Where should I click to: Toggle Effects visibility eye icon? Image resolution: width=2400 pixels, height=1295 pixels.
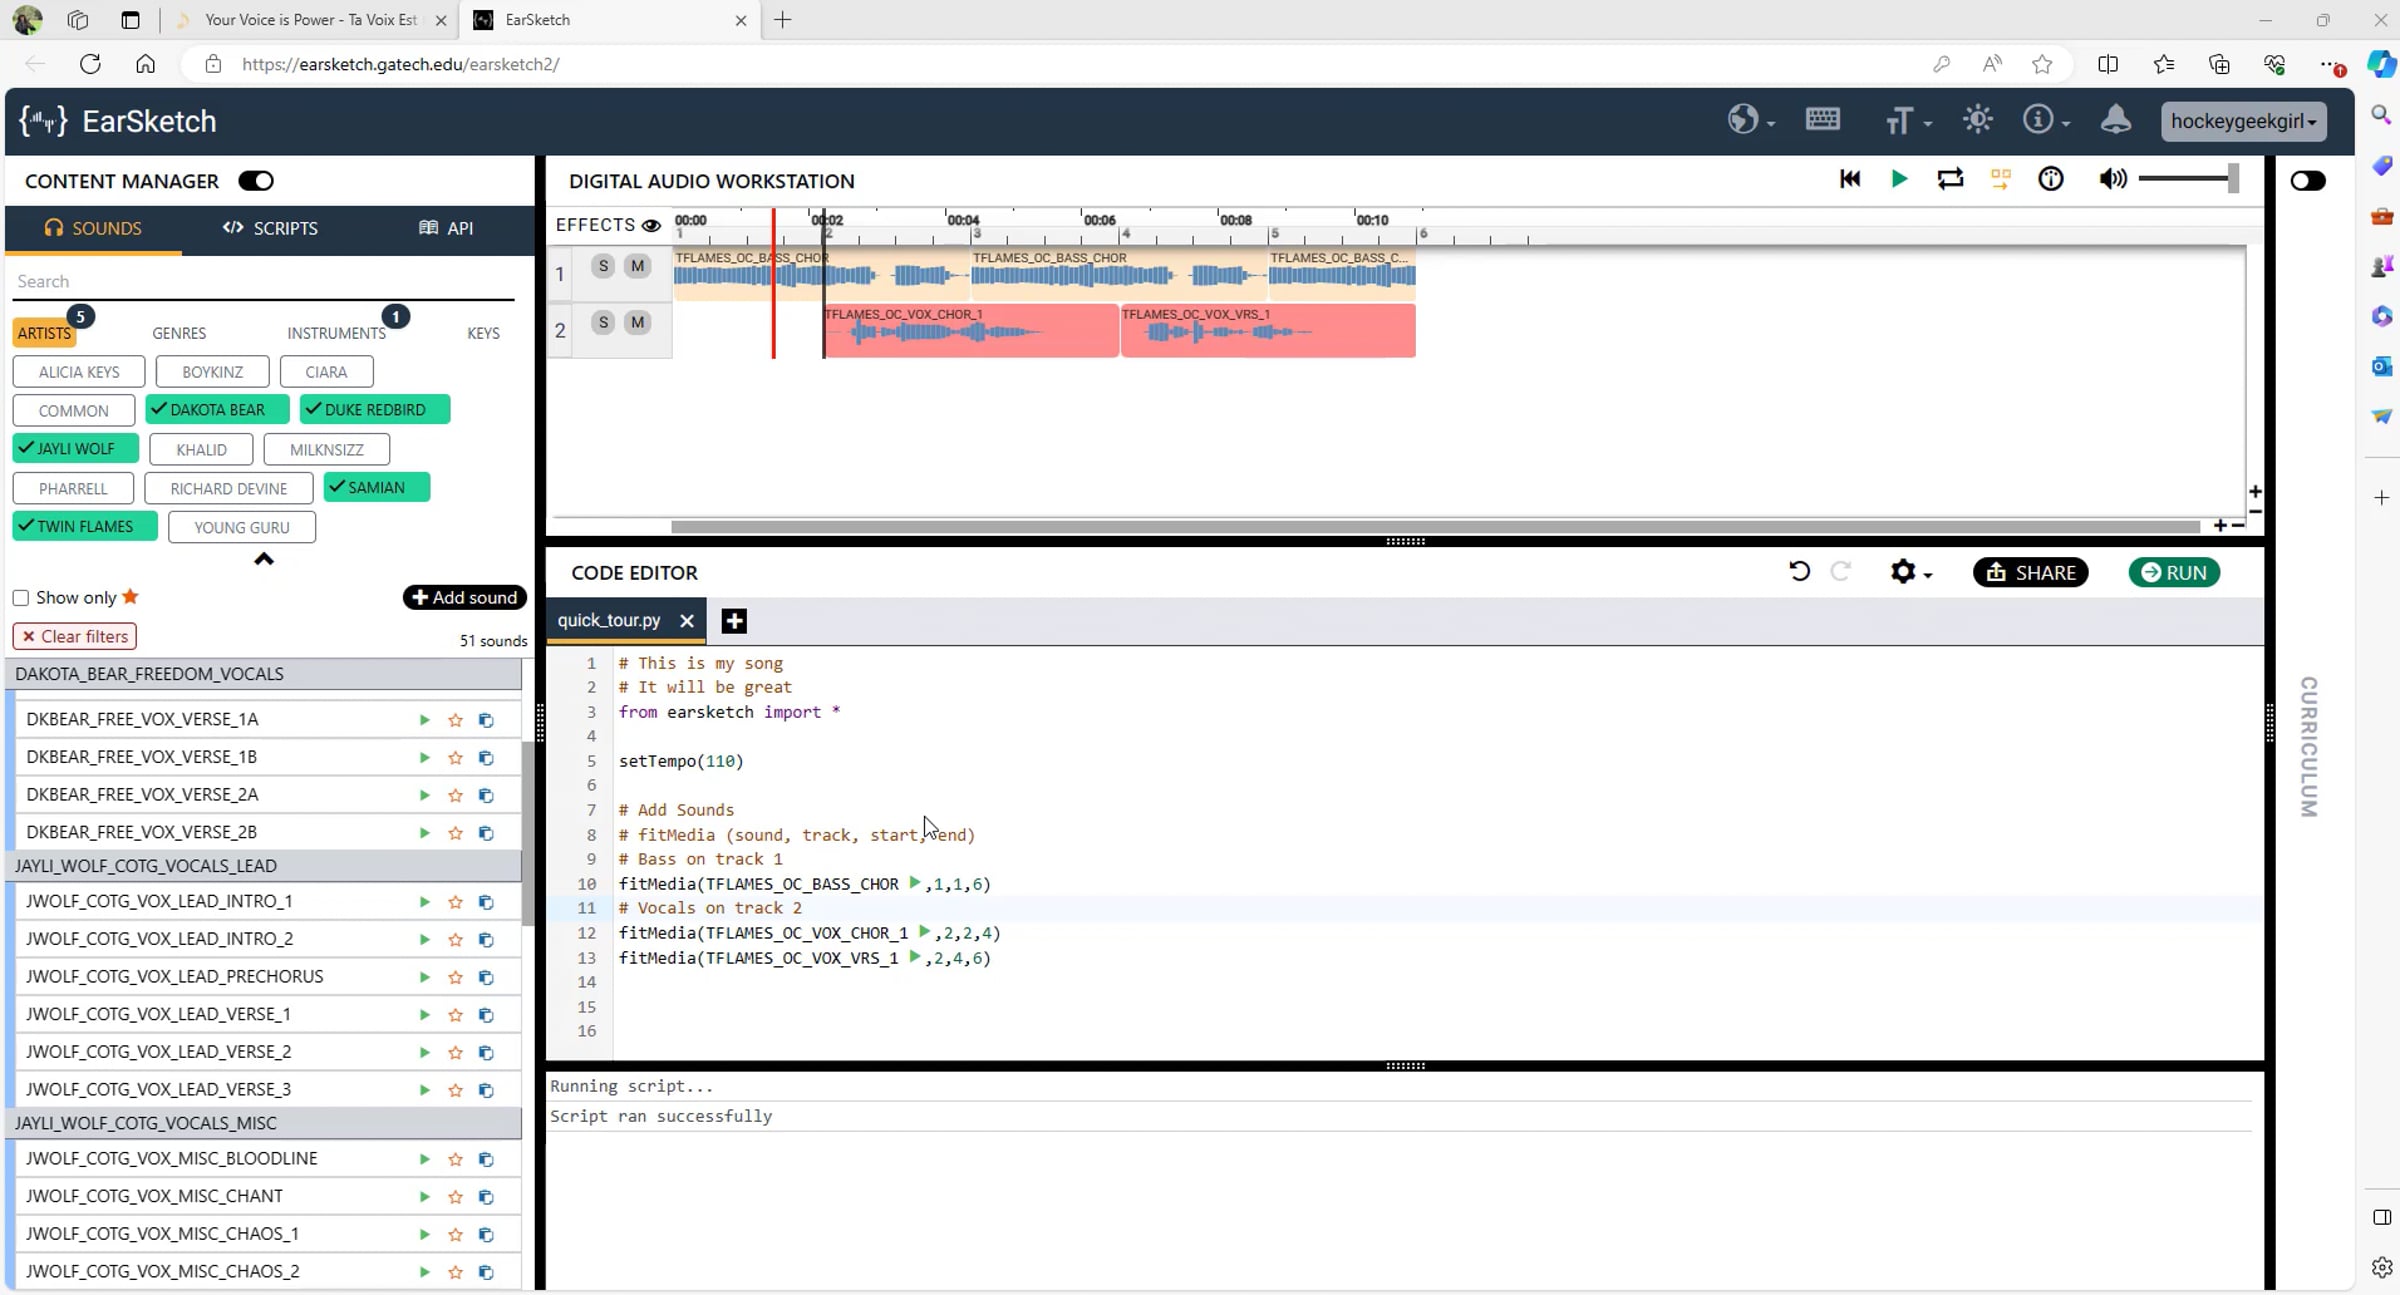pos(651,225)
